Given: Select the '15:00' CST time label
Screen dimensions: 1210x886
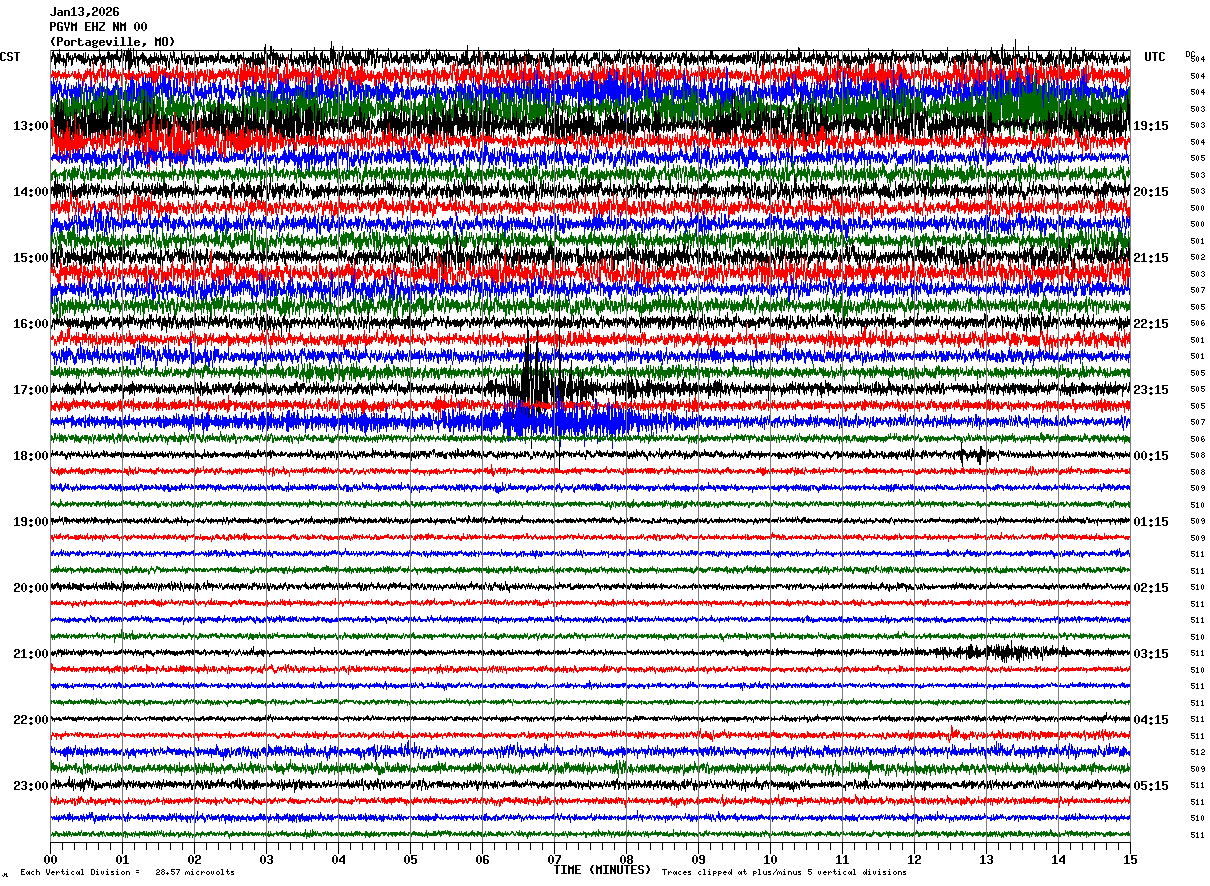Looking at the screenshot, I should 31,258.
